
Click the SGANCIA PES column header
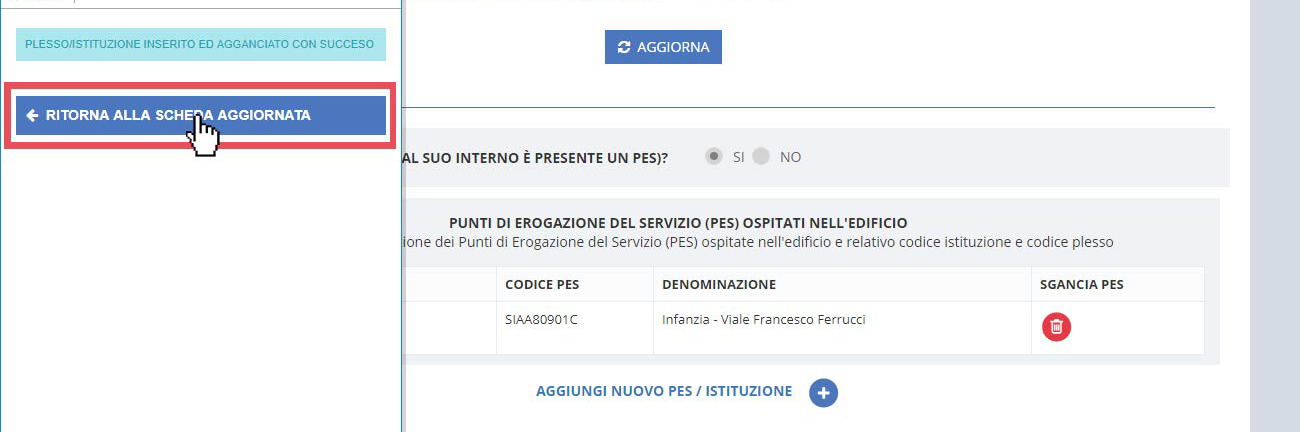point(1081,284)
